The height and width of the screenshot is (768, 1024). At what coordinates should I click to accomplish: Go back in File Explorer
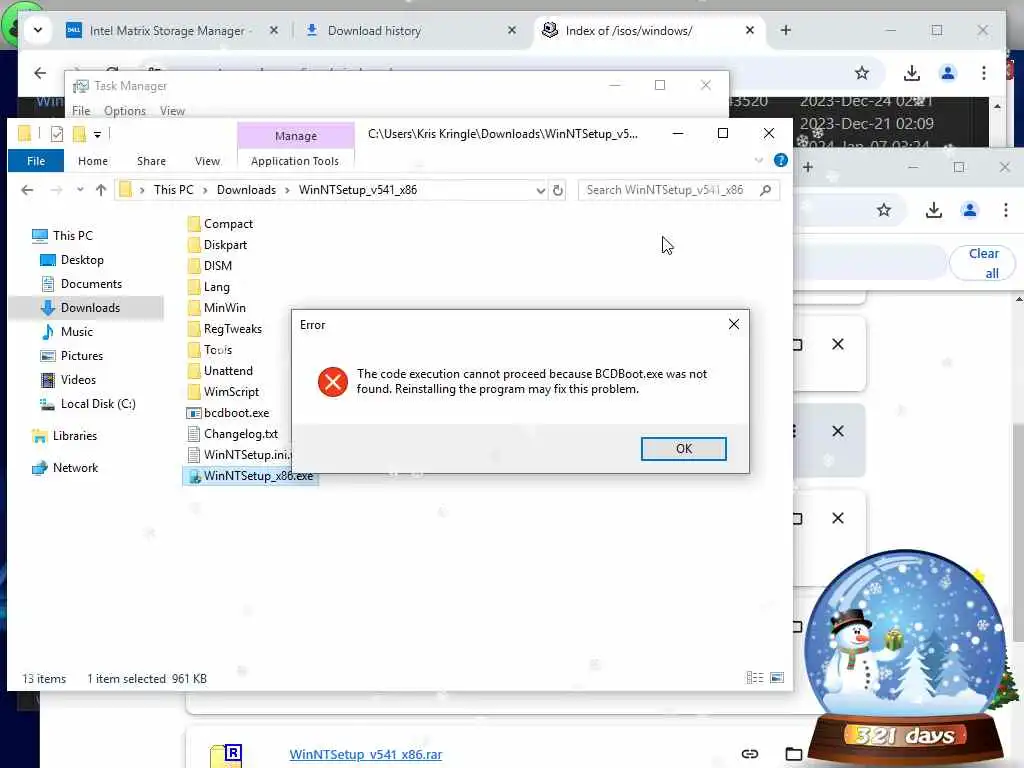tap(27, 190)
